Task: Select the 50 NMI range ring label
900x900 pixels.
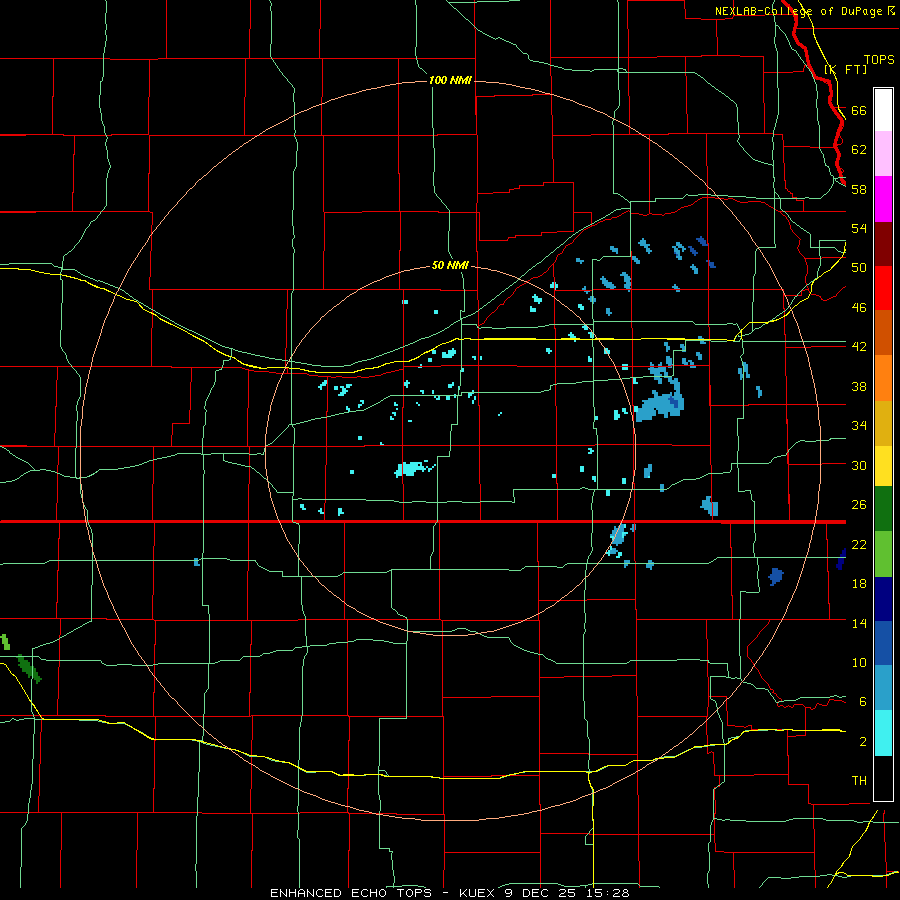Action: click(450, 265)
